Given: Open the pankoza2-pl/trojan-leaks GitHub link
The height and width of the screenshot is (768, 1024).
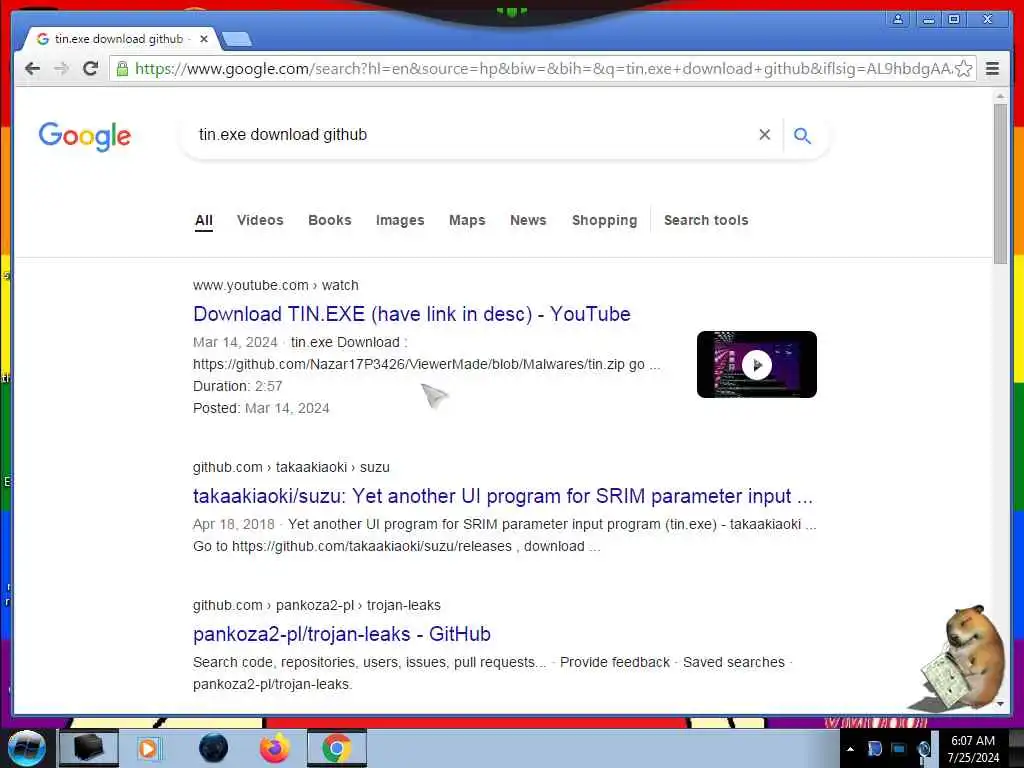Looking at the screenshot, I should click(342, 634).
